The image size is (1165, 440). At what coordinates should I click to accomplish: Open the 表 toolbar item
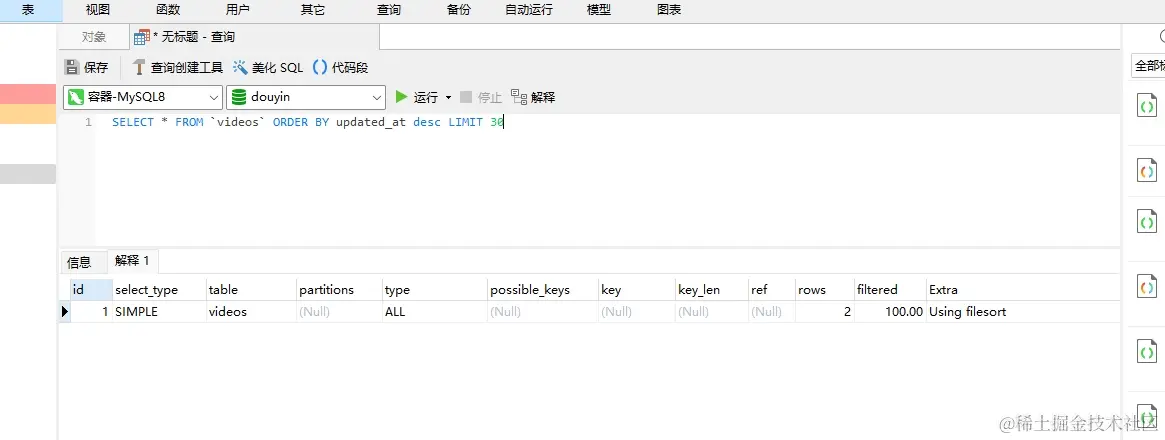pyautogui.click(x=27, y=10)
